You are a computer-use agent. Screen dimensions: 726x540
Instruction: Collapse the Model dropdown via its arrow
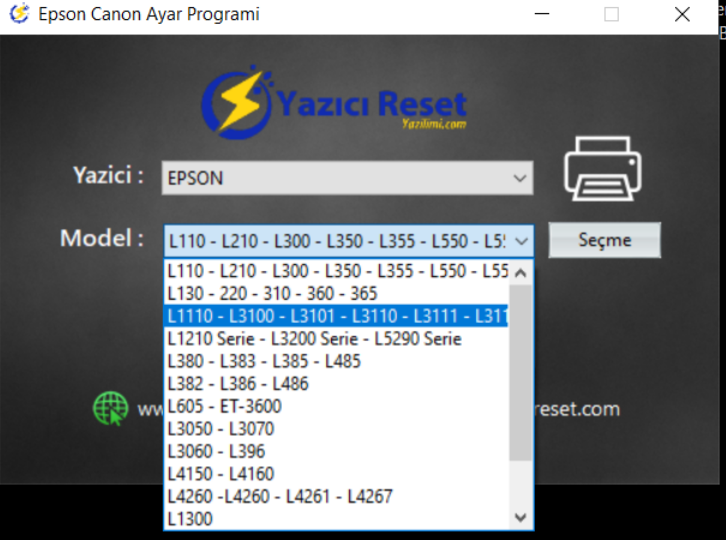(521, 241)
